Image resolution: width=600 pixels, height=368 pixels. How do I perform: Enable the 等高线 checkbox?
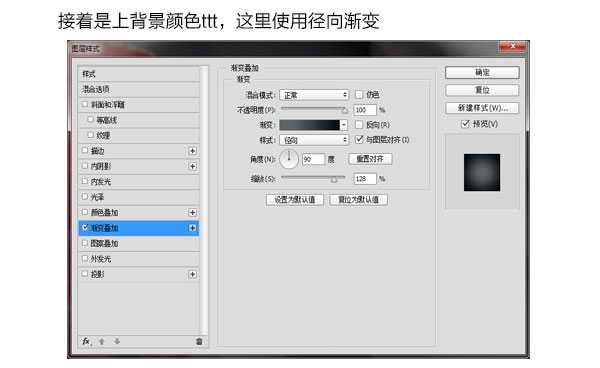pyautogui.click(x=90, y=120)
